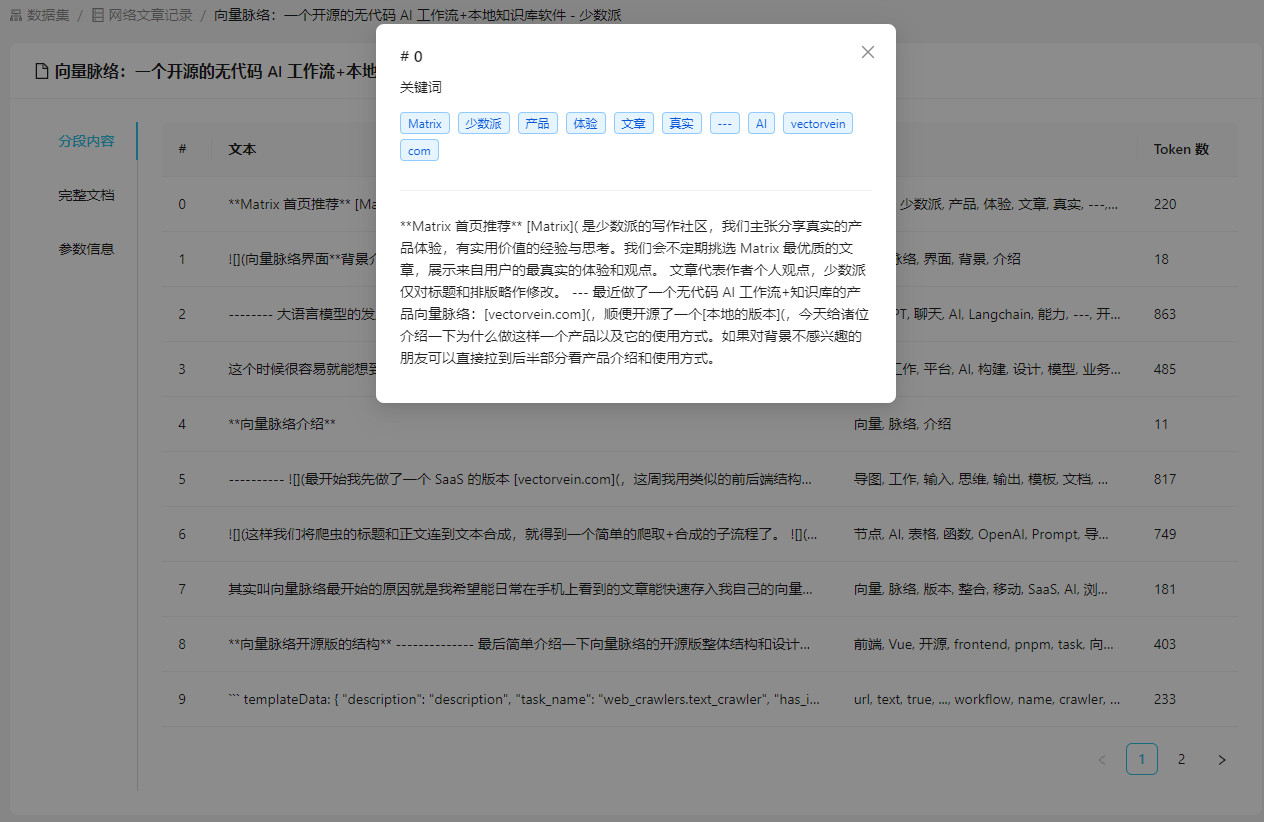Click keywords cell 向量, 脉络, 介绍
The width and height of the screenshot is (1264, 822).
(902, 424)
